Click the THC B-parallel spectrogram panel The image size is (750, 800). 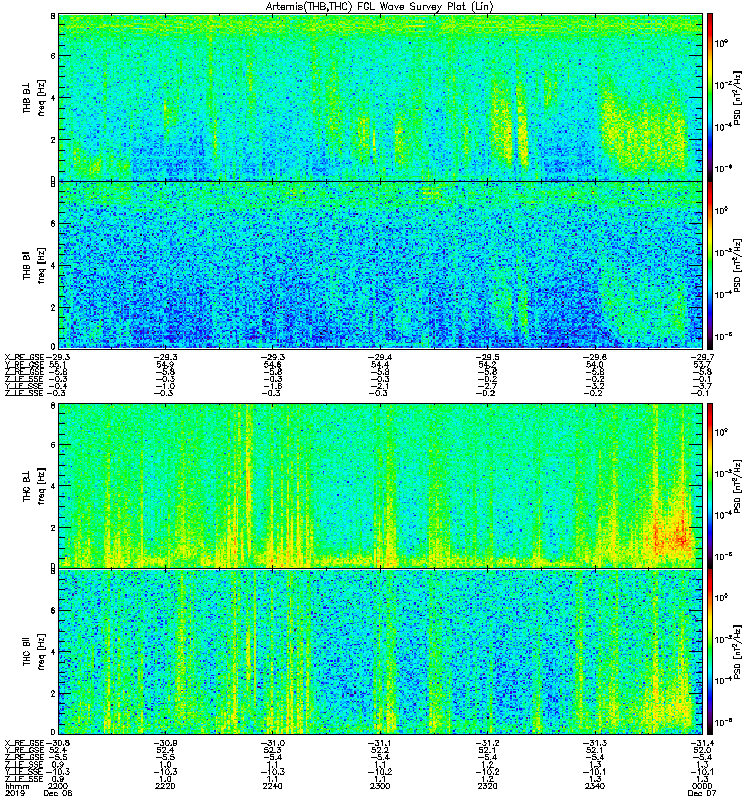pyautogui.click(x=381, y=652)
